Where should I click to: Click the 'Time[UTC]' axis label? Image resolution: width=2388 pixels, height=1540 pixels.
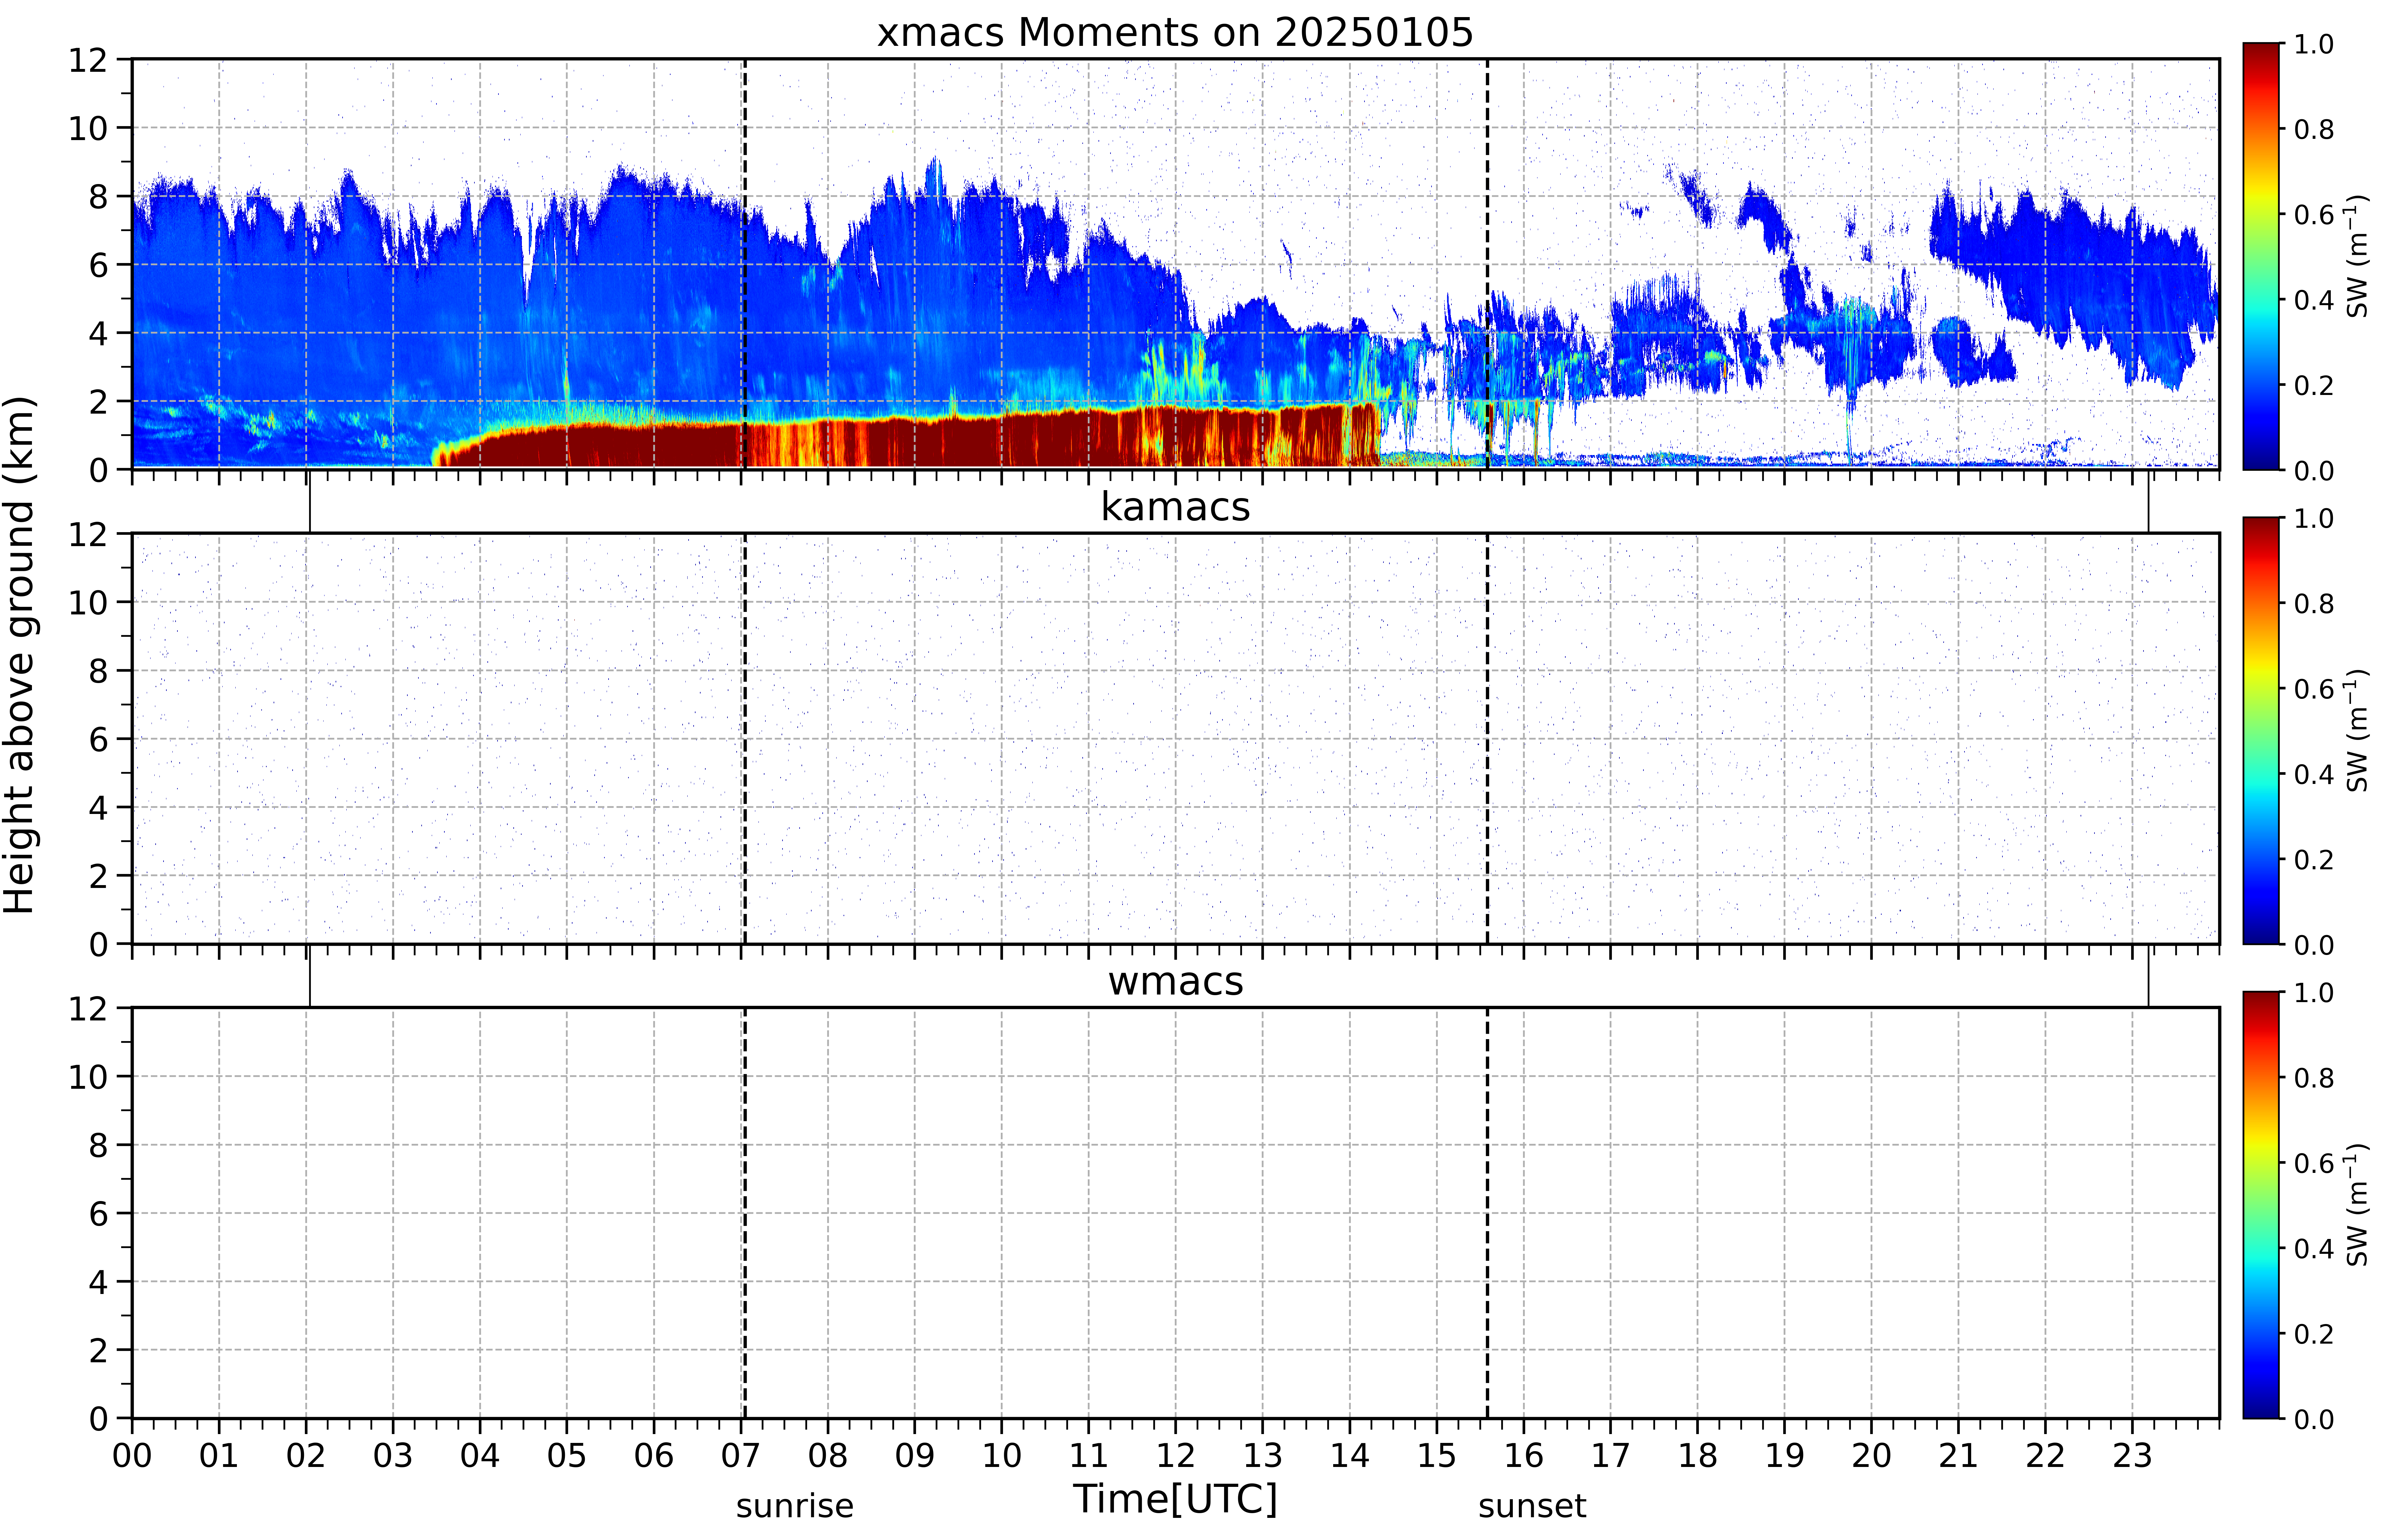click(1175, 1499)
